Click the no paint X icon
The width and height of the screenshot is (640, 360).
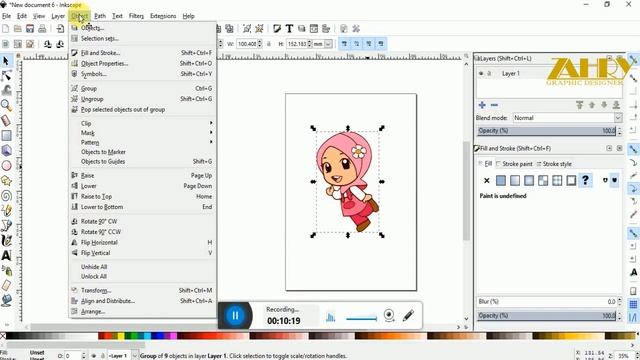pyautogui.click(x=487, y=180)
